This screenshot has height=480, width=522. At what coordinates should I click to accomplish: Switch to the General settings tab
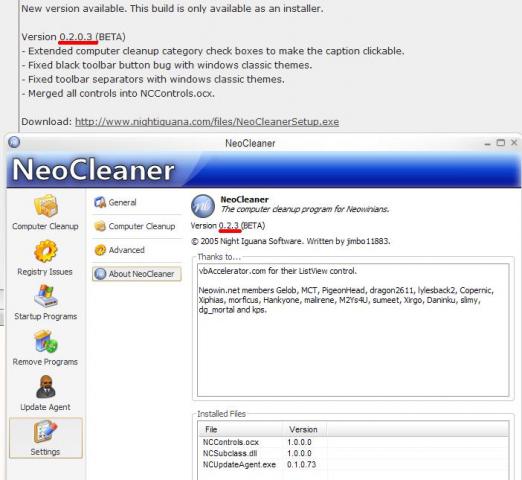[x=115, y=202]
